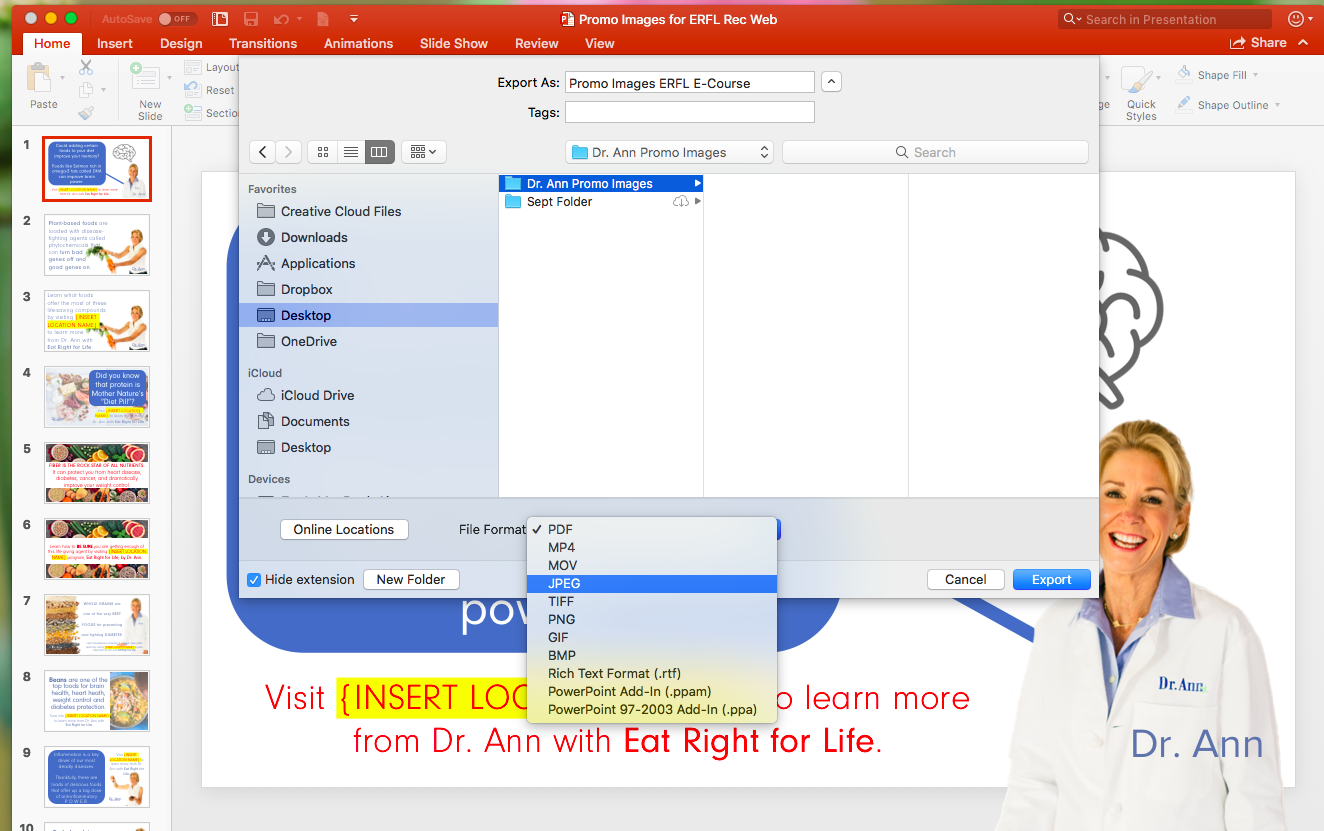Select JPEG in the file format list
Screen dimensions: 1324x831
[x=652, y=583]
